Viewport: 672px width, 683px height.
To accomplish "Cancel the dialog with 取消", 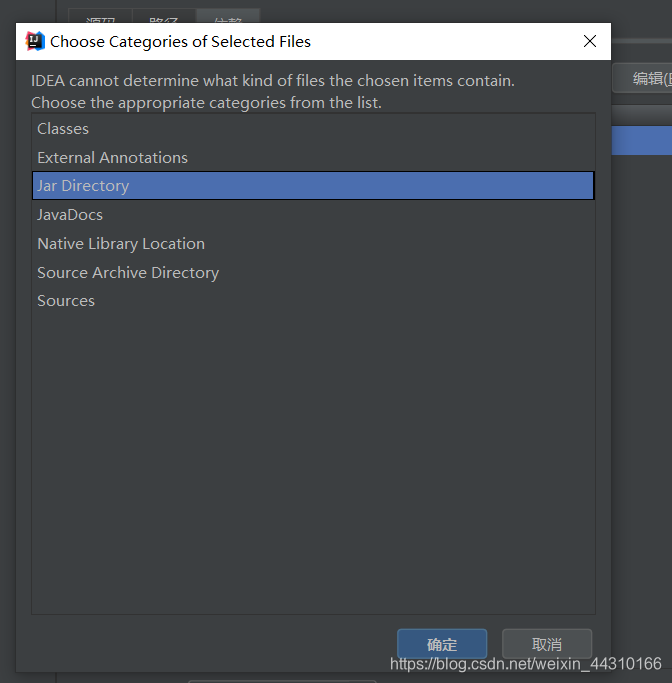I will pos(547,644).
